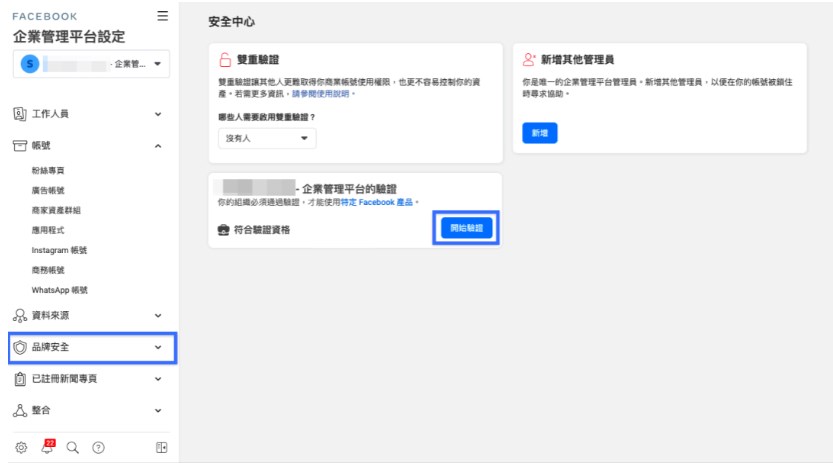
Task: Expand the 工作人員 section
Action: pos(88,114)
